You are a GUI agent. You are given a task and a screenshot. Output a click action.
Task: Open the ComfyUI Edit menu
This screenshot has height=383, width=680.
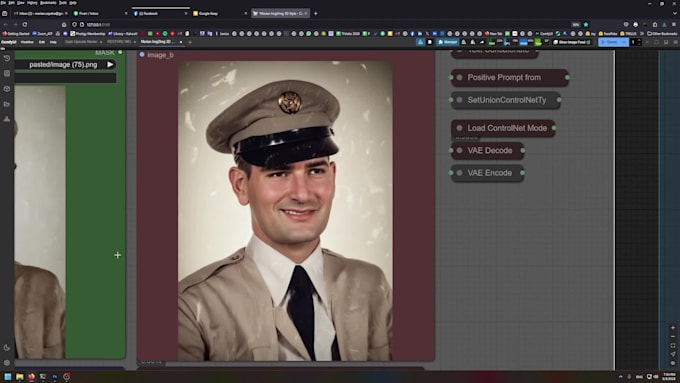tap(42, 42)
